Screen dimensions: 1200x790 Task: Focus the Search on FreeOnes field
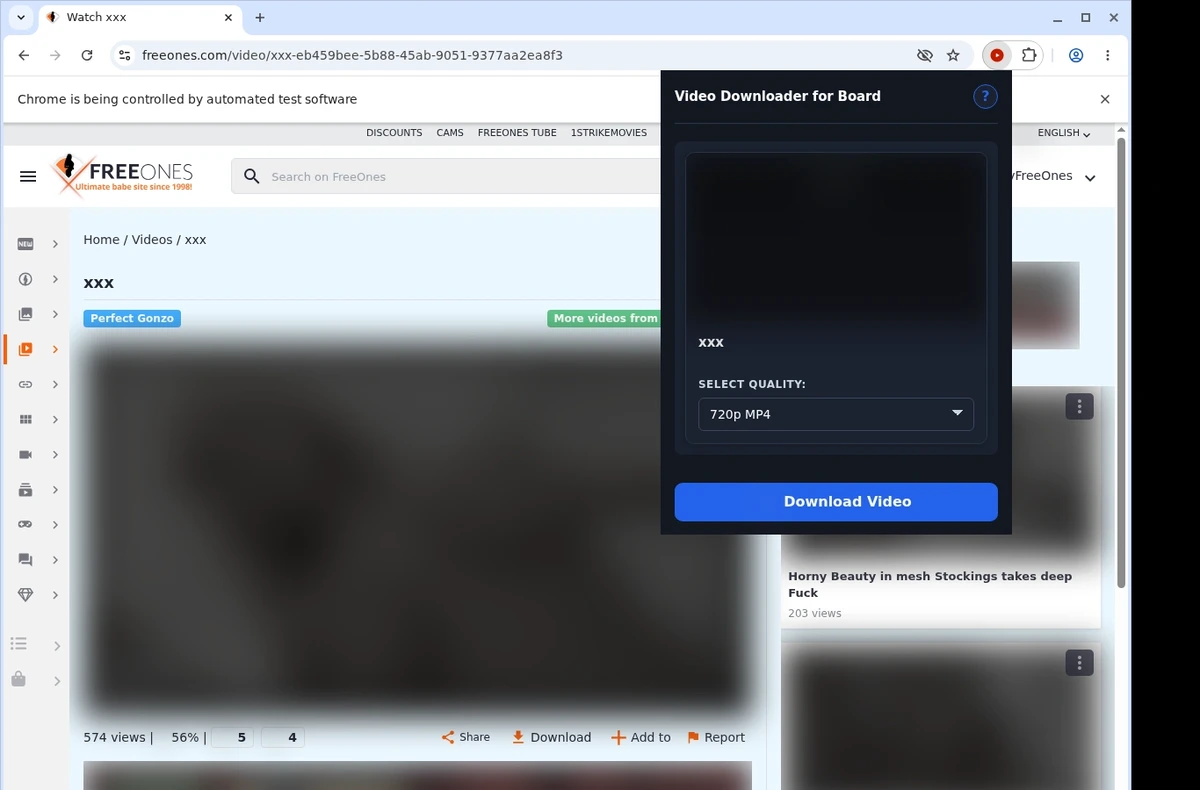click(446, 176)
